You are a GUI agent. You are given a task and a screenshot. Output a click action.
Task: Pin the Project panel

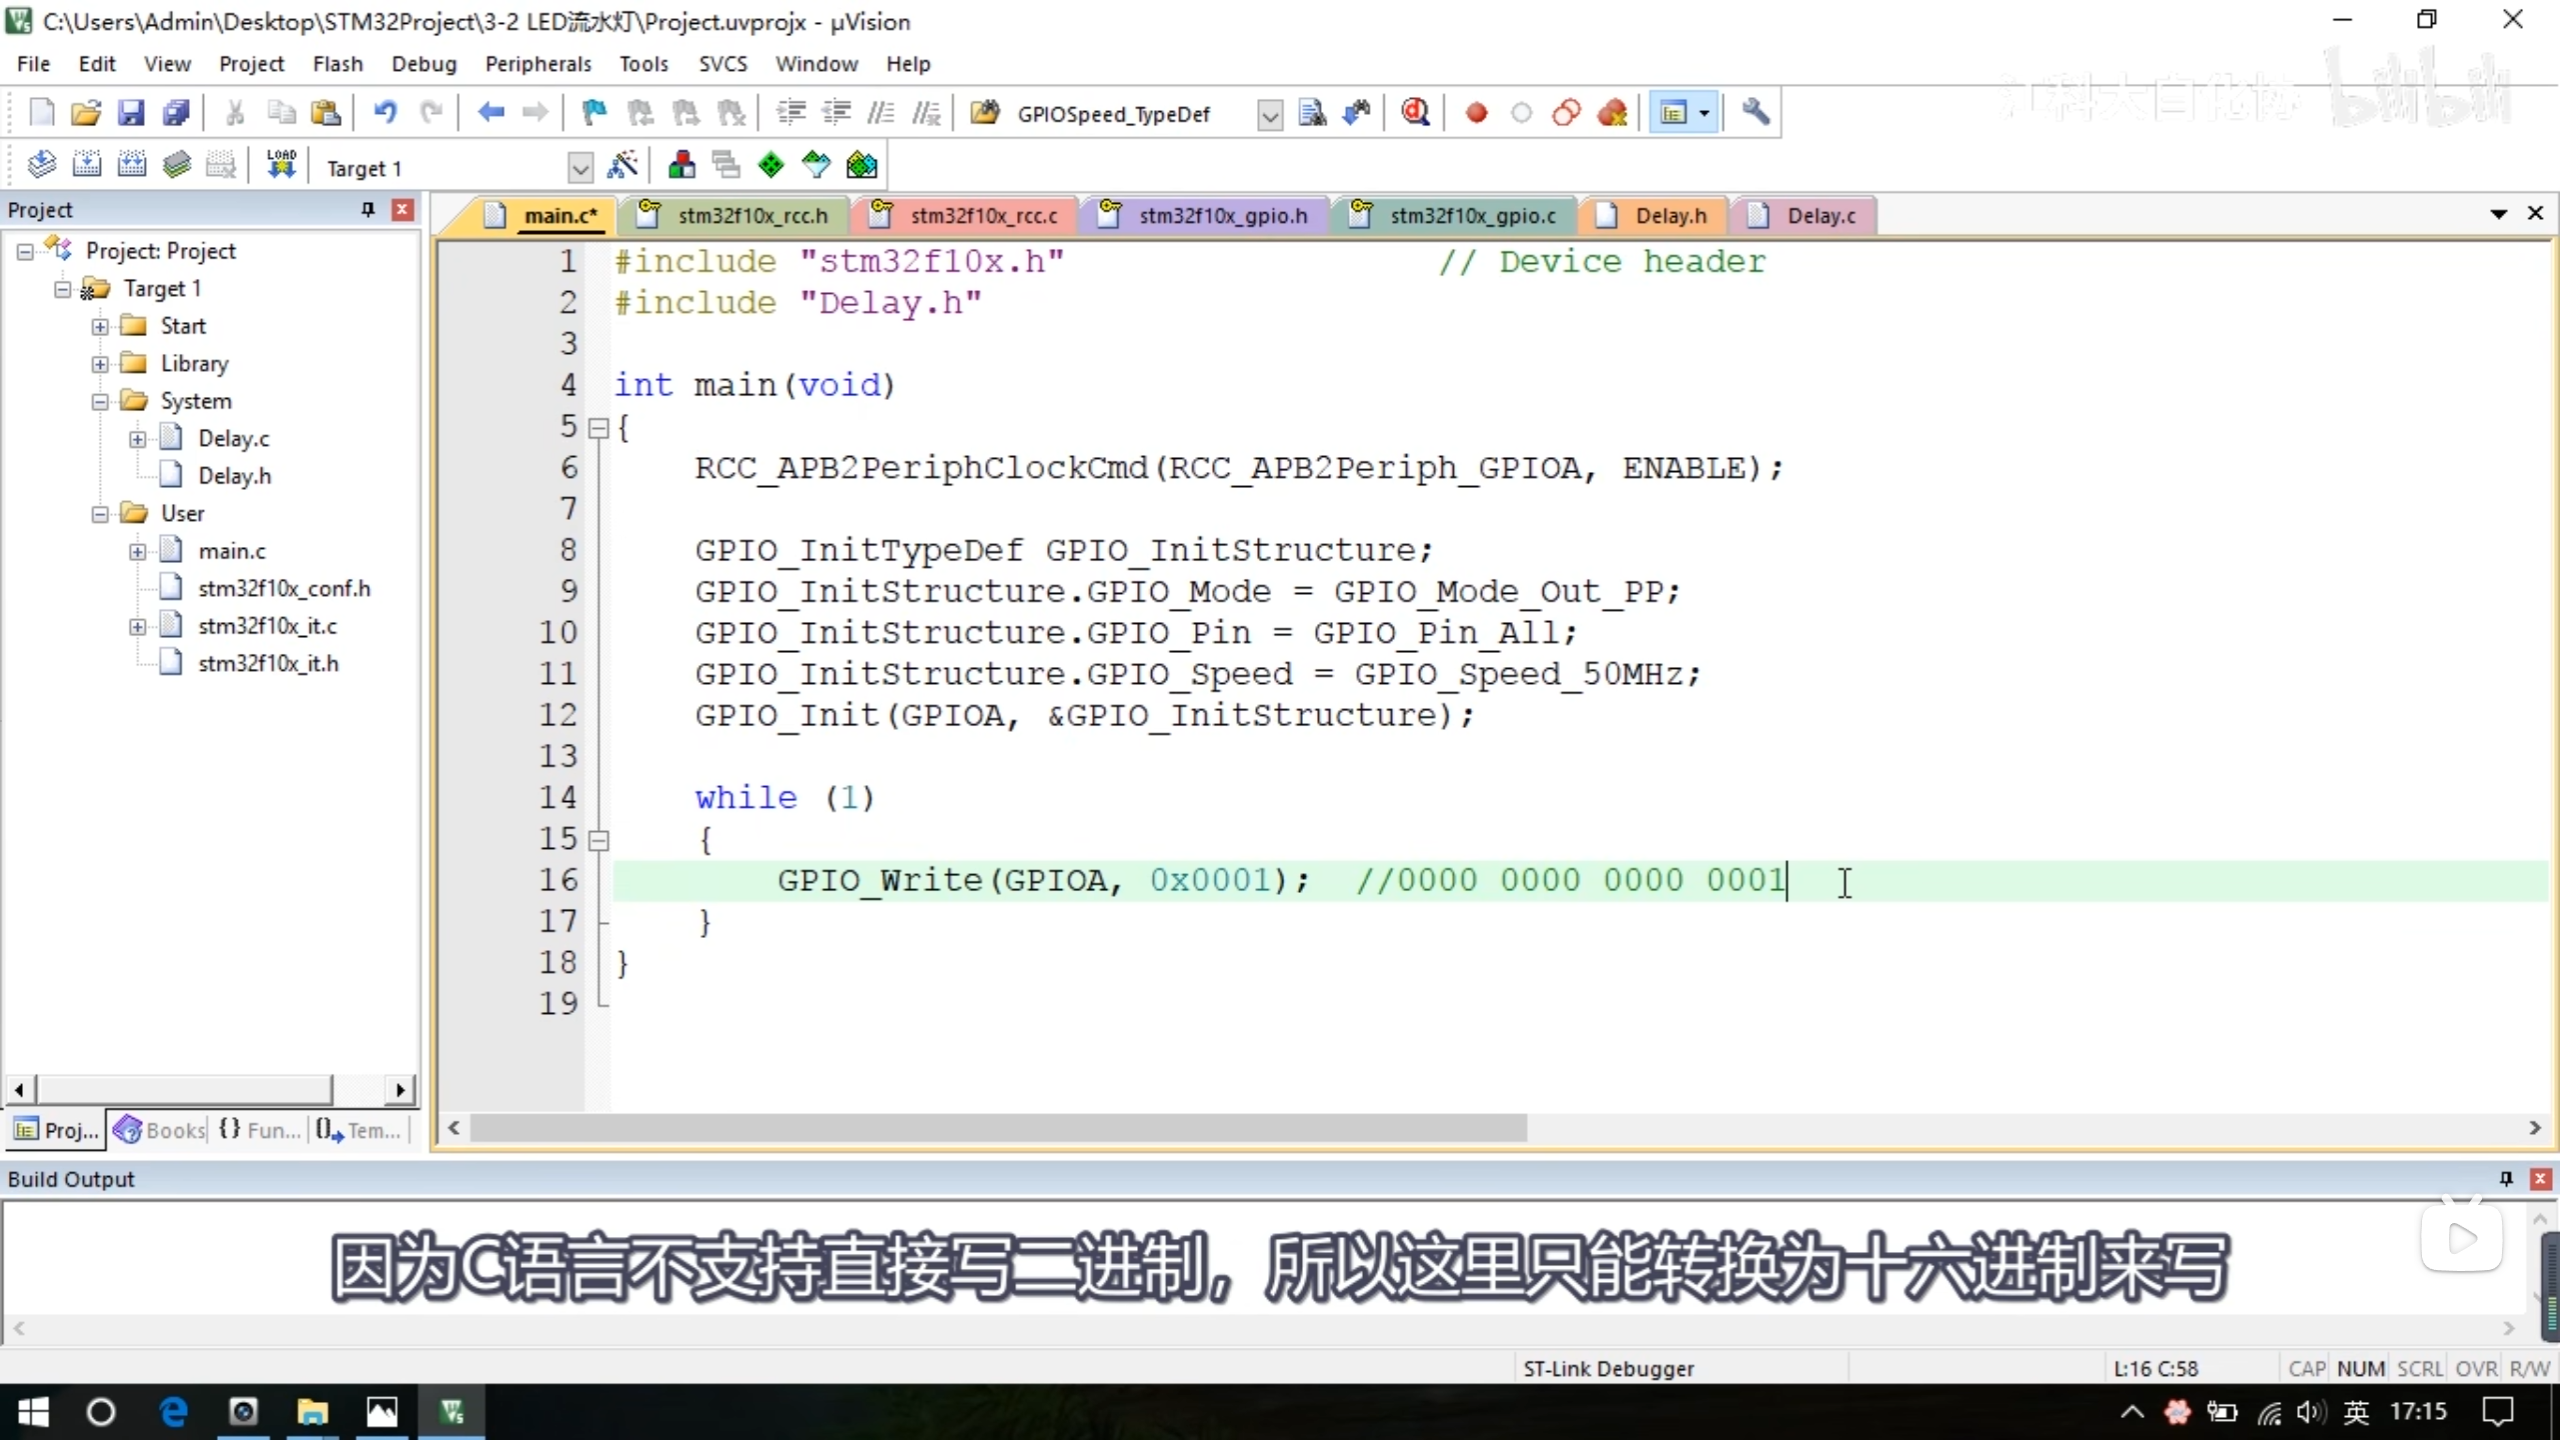367,209
